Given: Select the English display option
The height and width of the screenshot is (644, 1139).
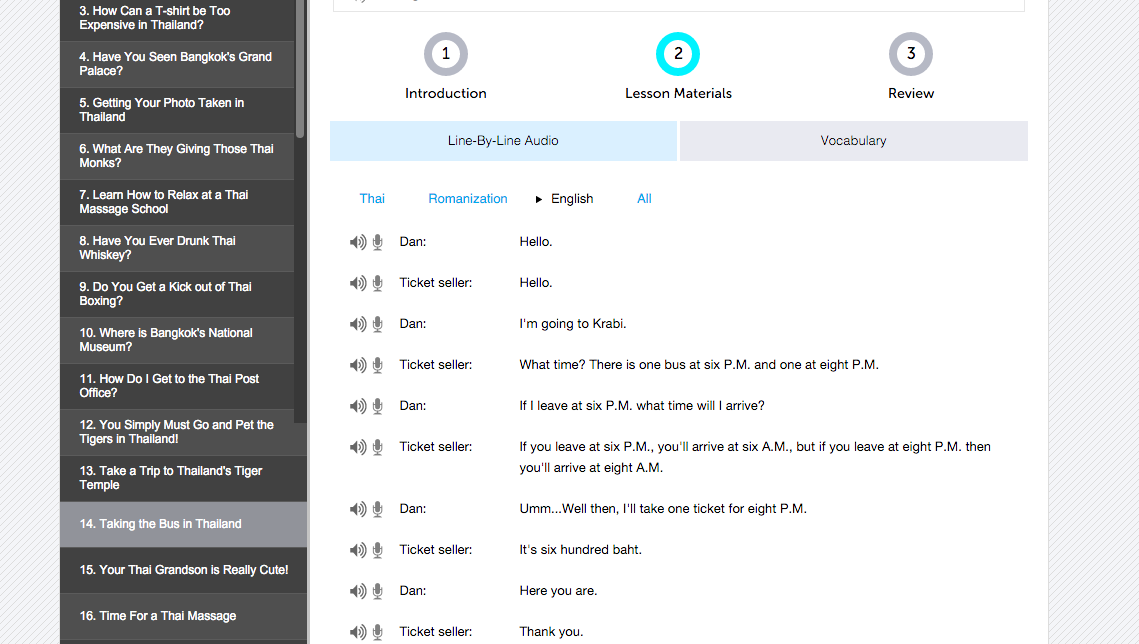Looking at the screenshot, I should click(x=572, y=199).
